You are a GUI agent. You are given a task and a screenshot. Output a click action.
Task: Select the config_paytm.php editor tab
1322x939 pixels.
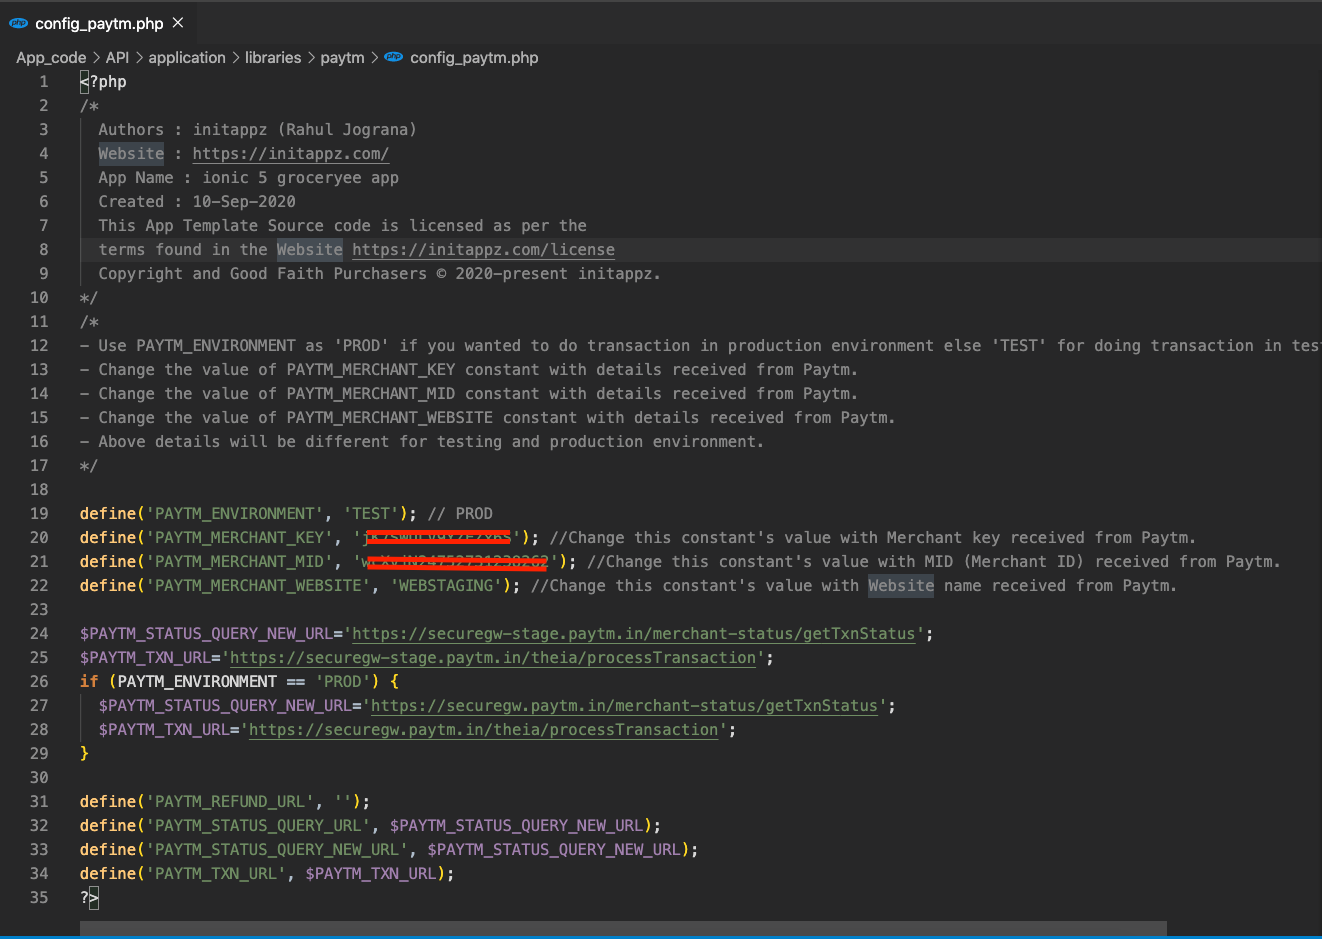[99, 23]
